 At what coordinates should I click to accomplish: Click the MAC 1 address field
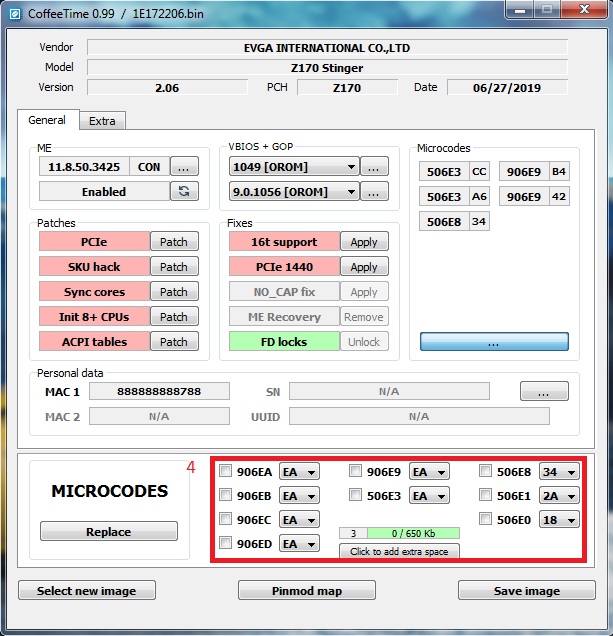[159, 391]
